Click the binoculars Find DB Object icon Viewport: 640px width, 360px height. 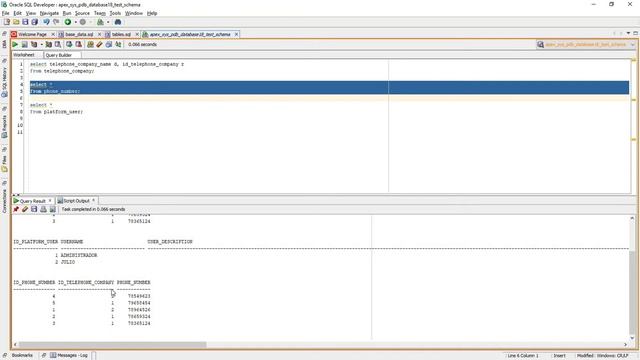118,22
